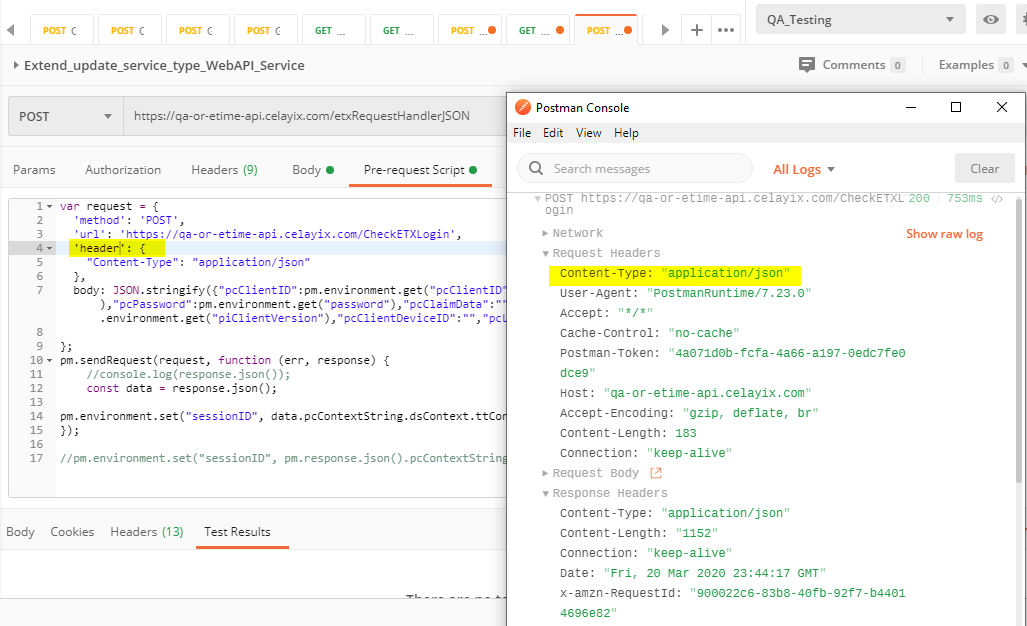
Task: Collapse Response Headers section
Action: pos(545,494)
